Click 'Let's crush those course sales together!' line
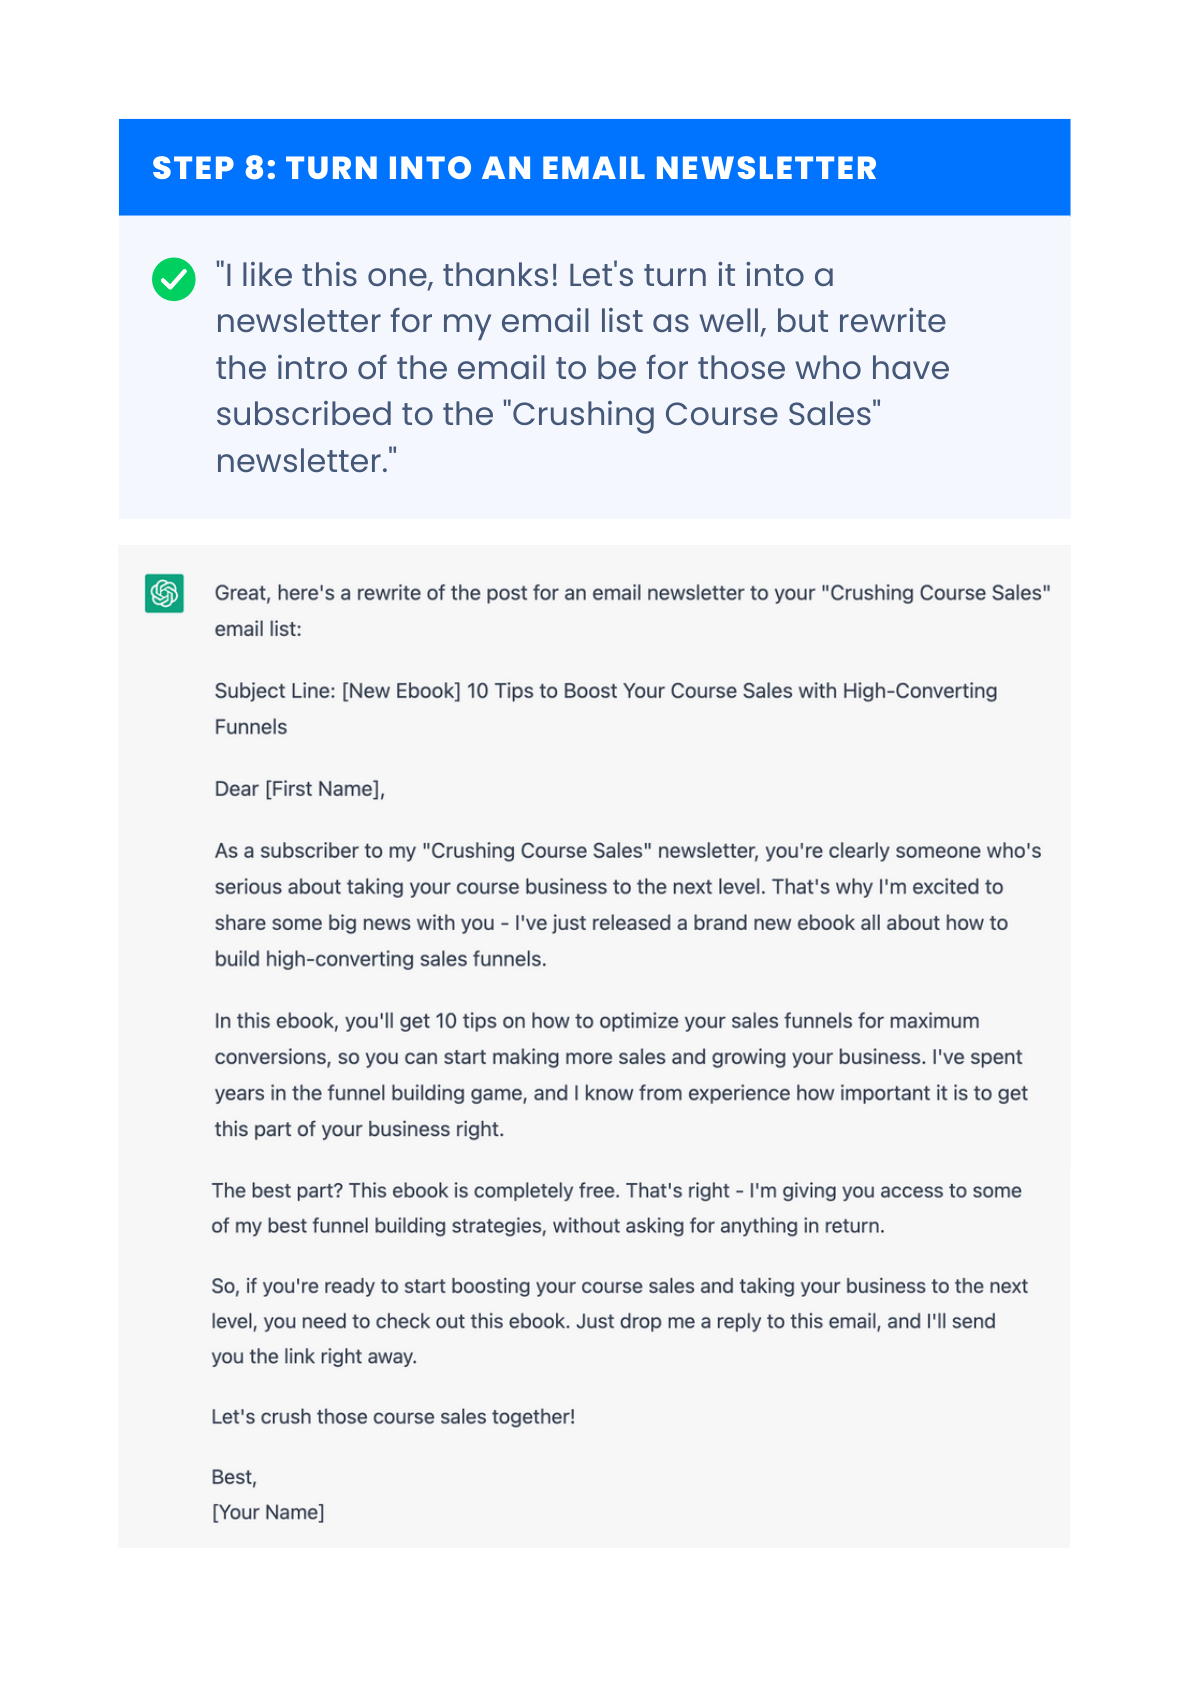This screenshot has width=1190, height=1685. point(393,1417)
